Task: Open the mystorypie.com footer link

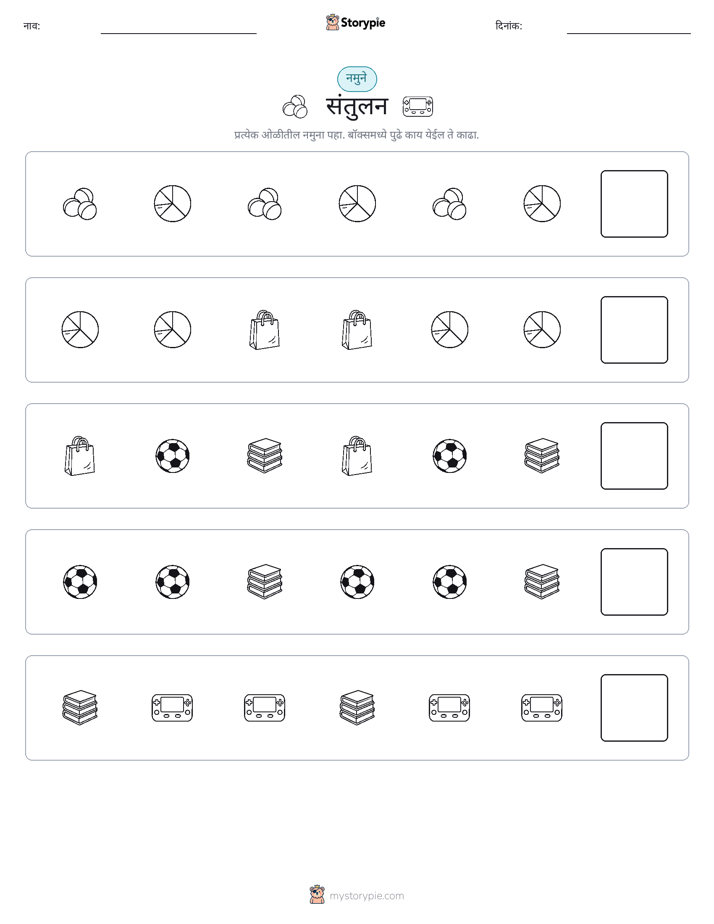Action: coord(357,895)
